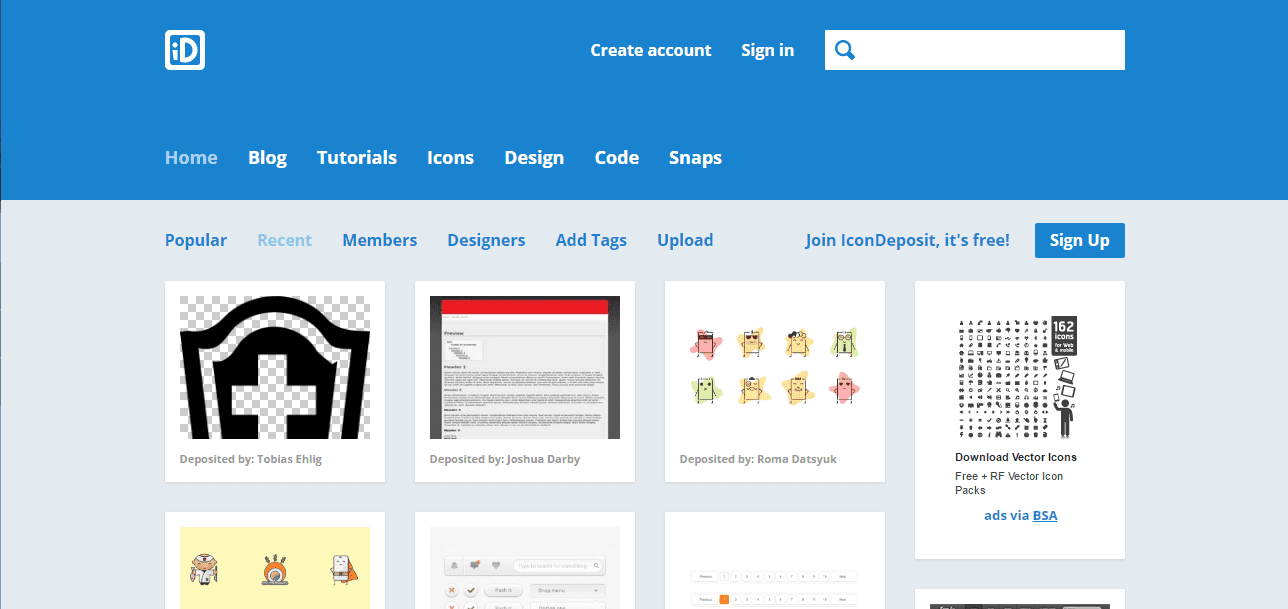Switch to the Members tab
This screenshot has width=1288, height=609.
click(x=380, y=240)
